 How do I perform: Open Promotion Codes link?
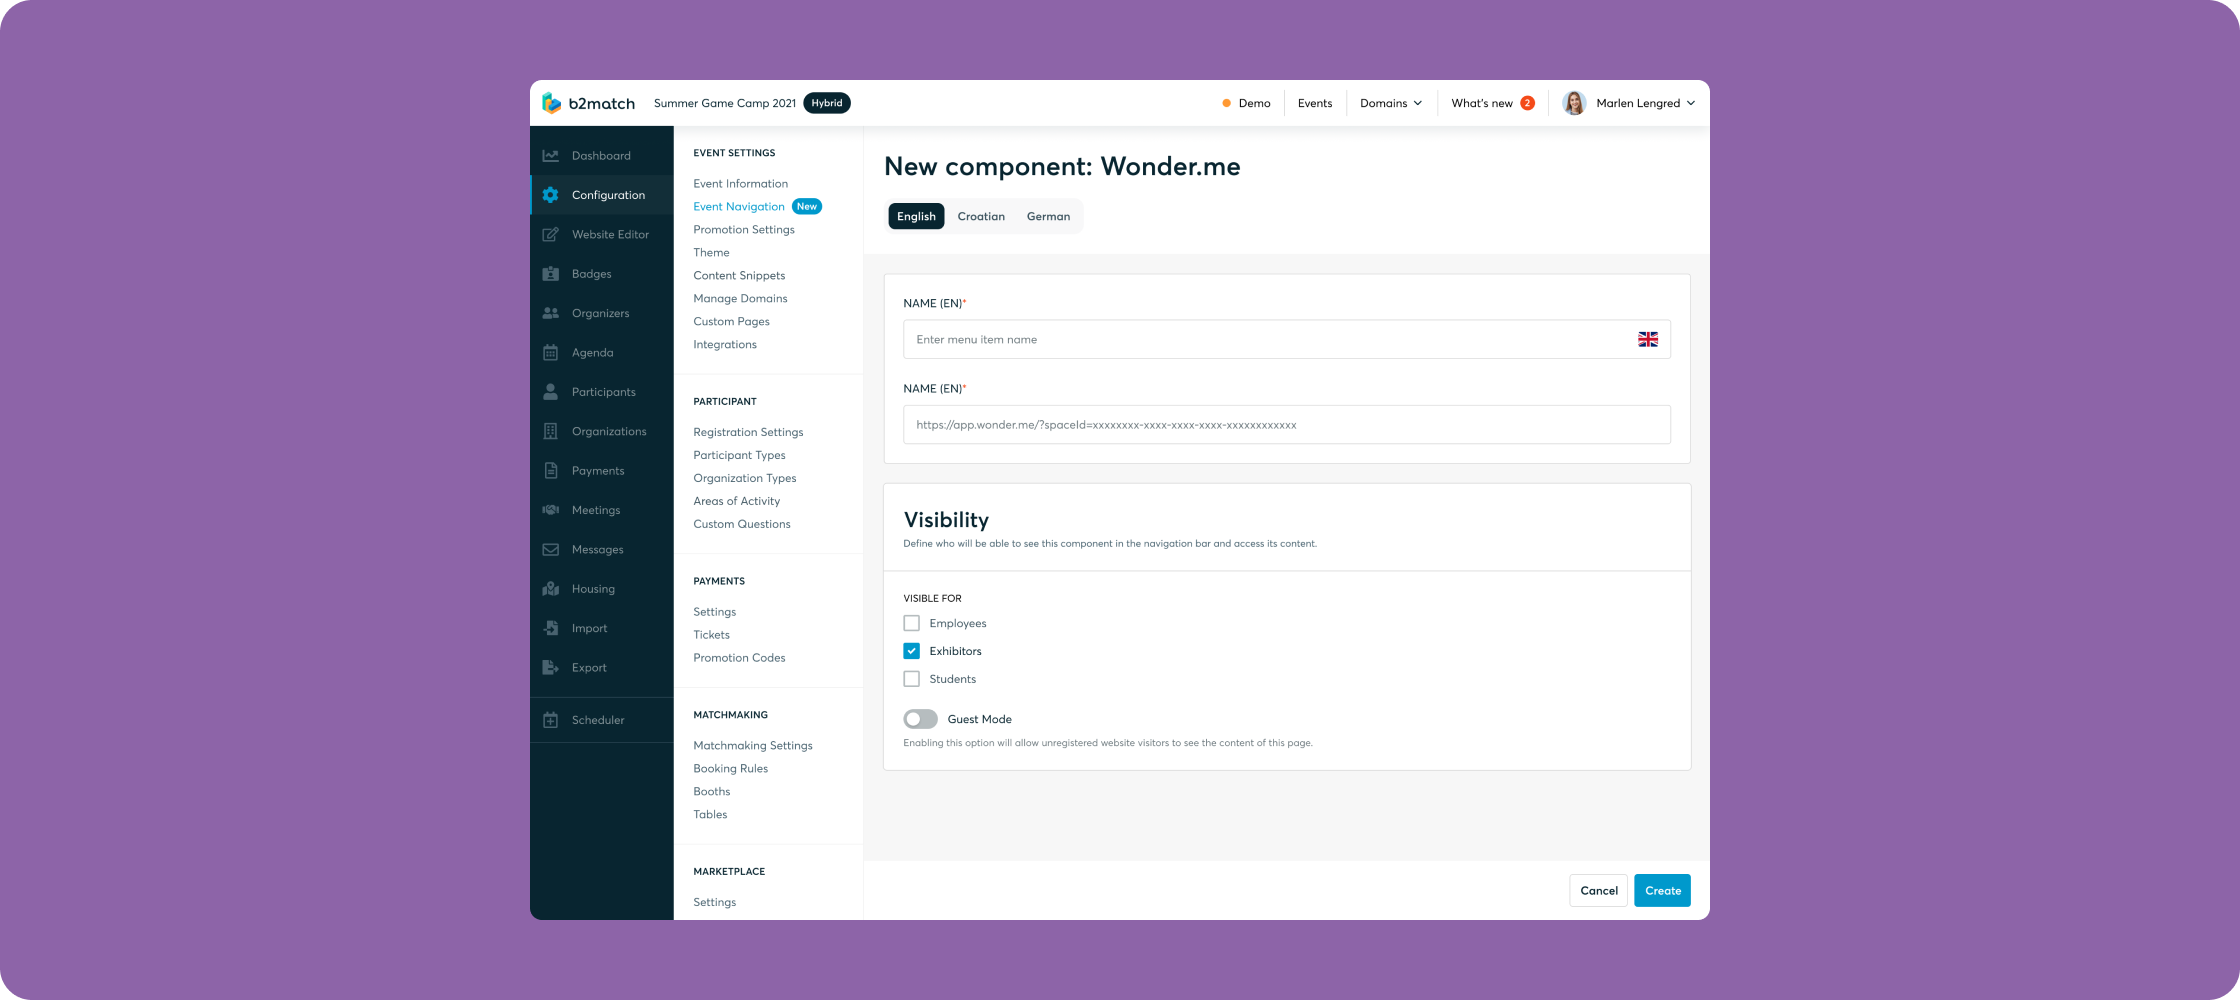[x=739, y=658]
